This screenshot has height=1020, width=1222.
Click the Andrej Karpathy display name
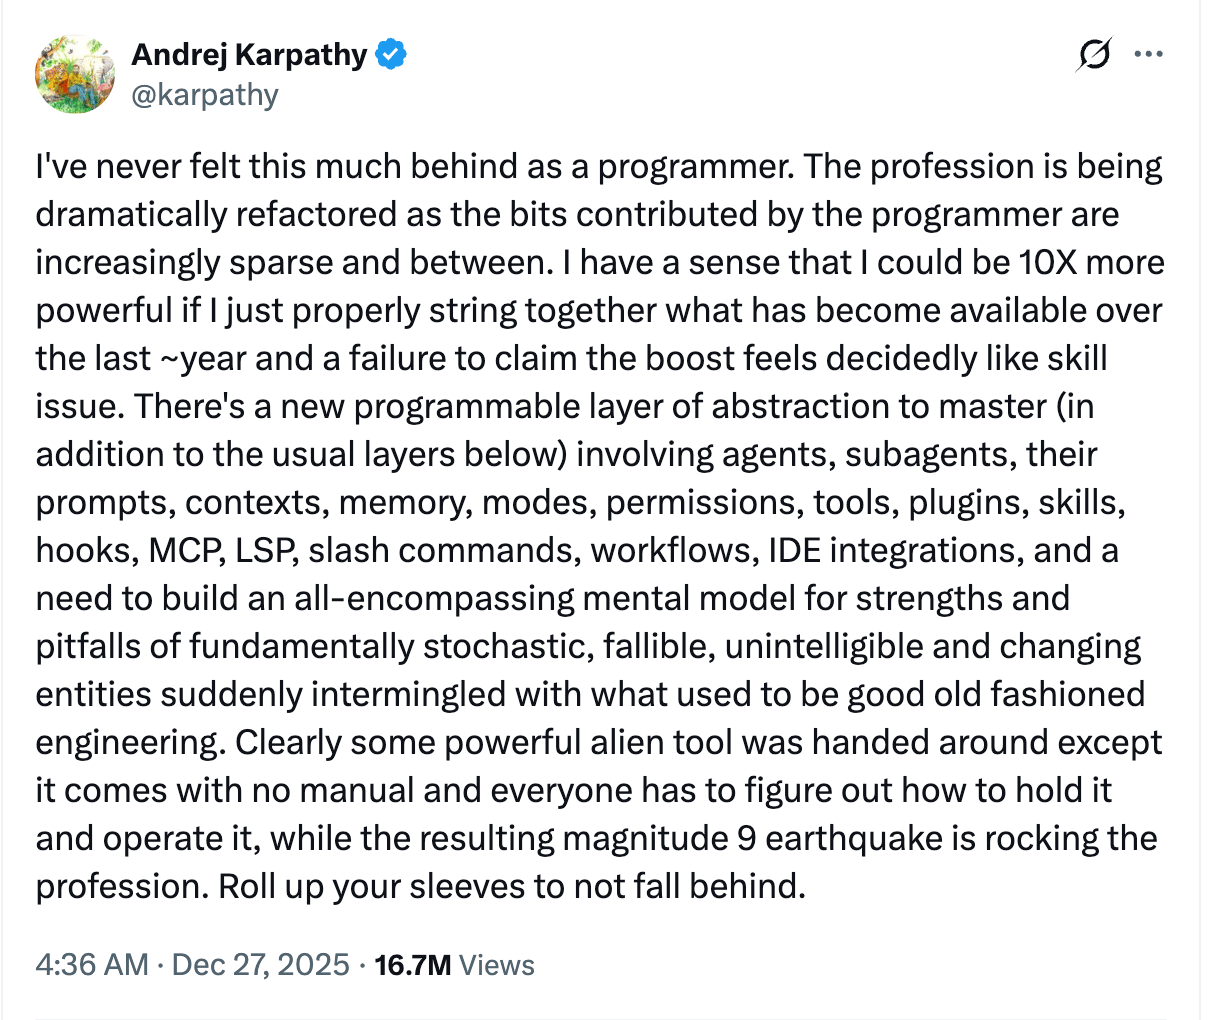(x=249, y=55)
